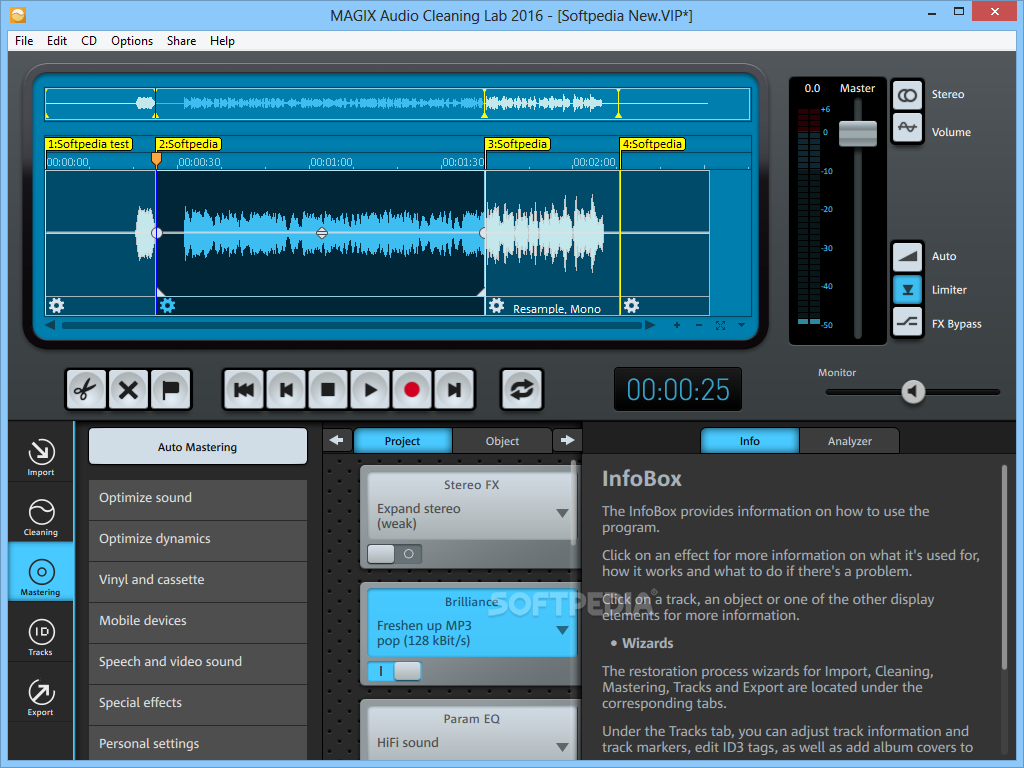Toggle the master Limiter
This screenshot has width=1024, height=768.
coord(907,289)
